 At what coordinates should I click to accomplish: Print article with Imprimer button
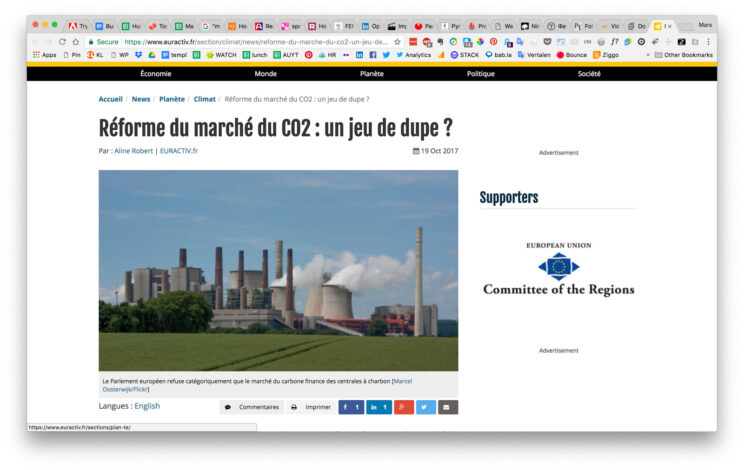(311, 407)
